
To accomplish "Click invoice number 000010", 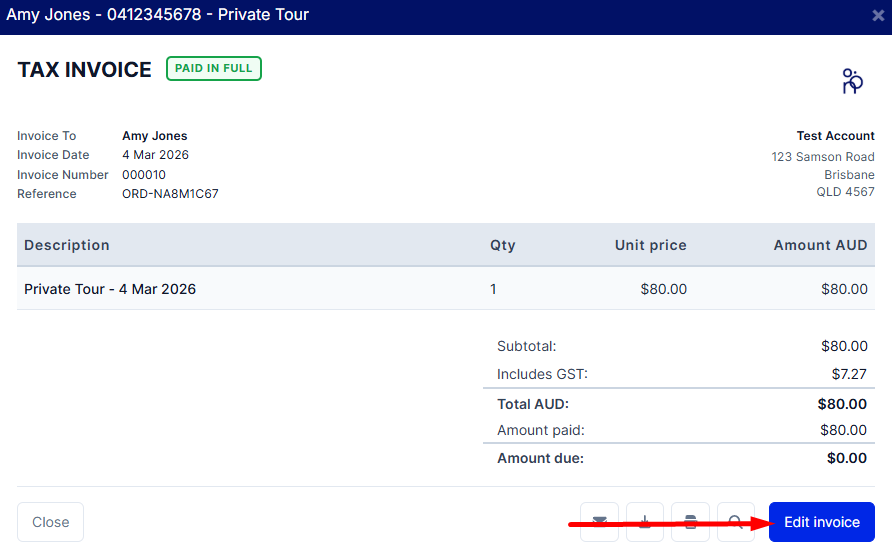I will [144, 175].
